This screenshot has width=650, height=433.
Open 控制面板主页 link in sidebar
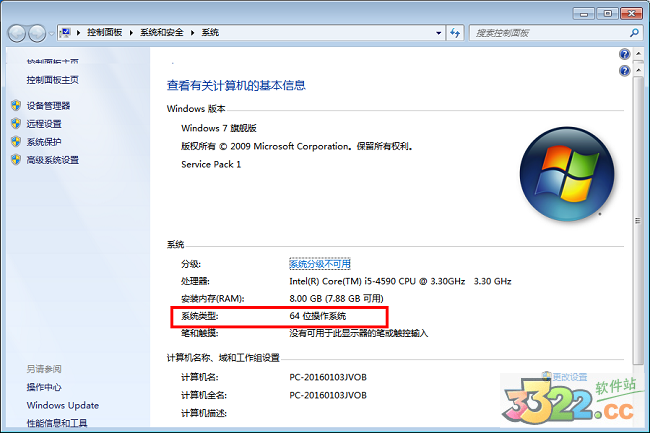53,80
